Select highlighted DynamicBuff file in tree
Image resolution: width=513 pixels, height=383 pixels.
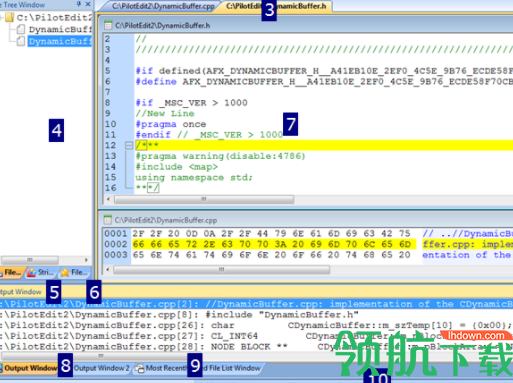(60, 41)
